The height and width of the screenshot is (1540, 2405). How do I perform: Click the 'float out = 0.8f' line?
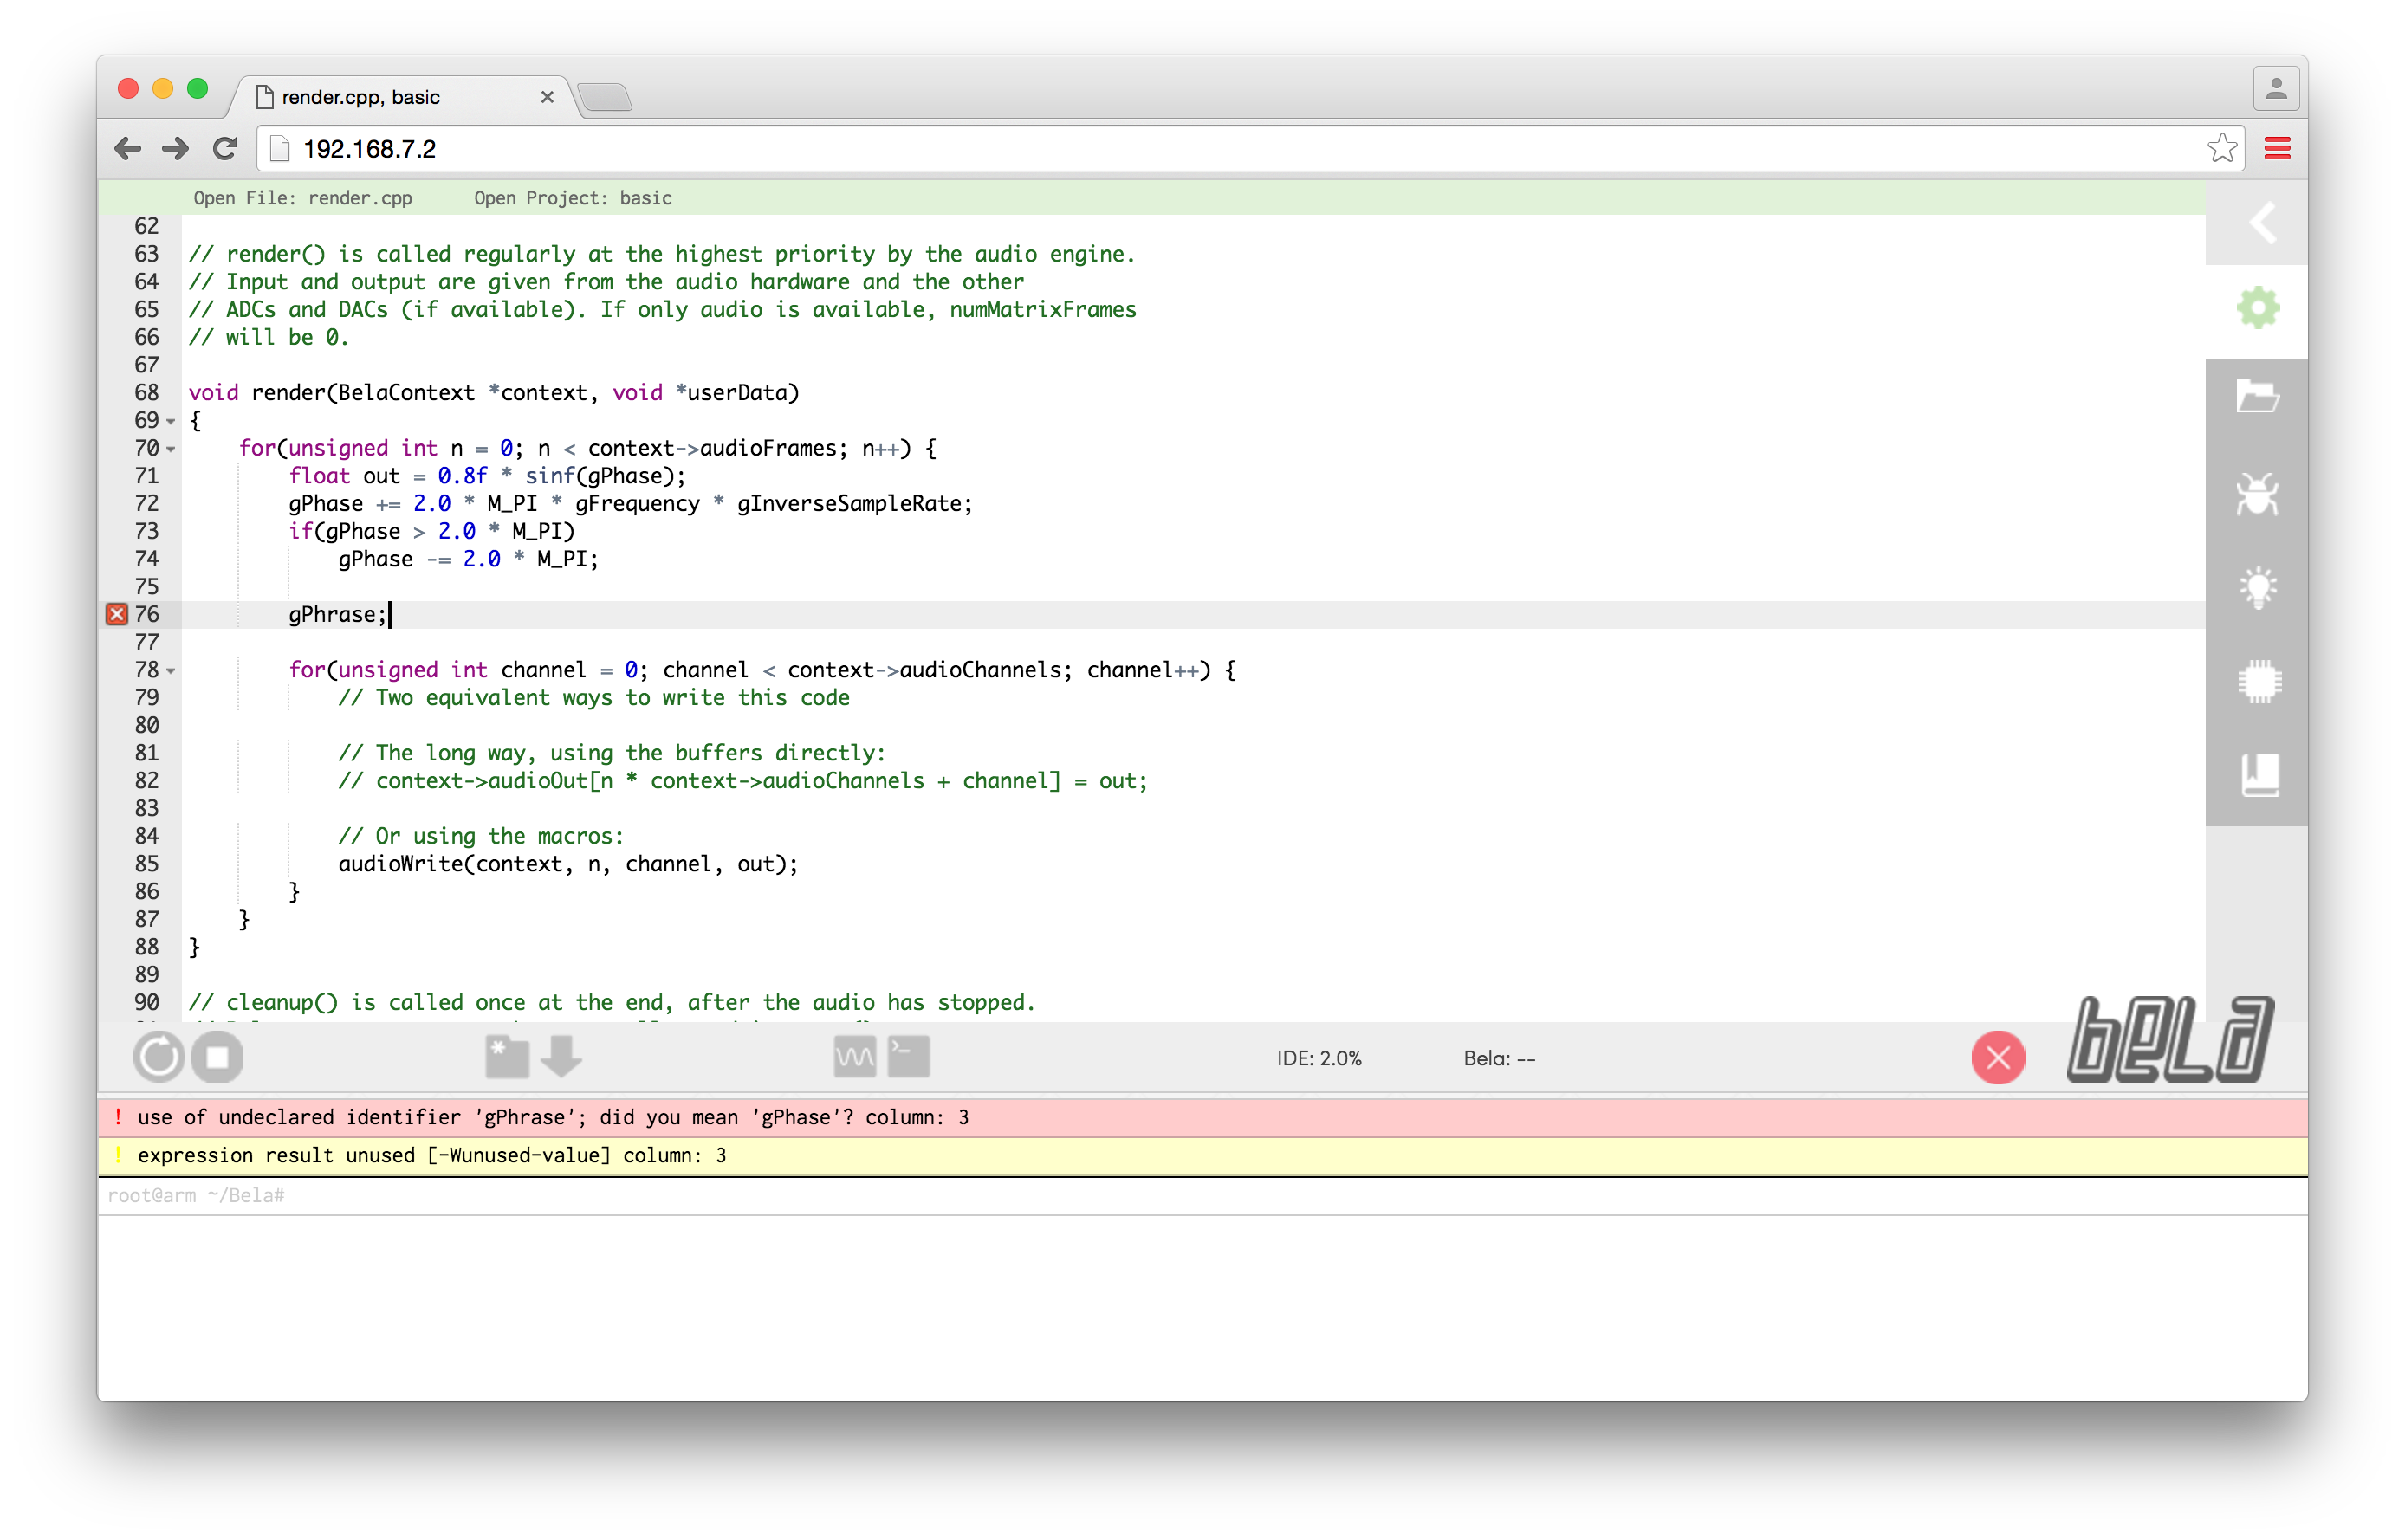coord(487,476)
